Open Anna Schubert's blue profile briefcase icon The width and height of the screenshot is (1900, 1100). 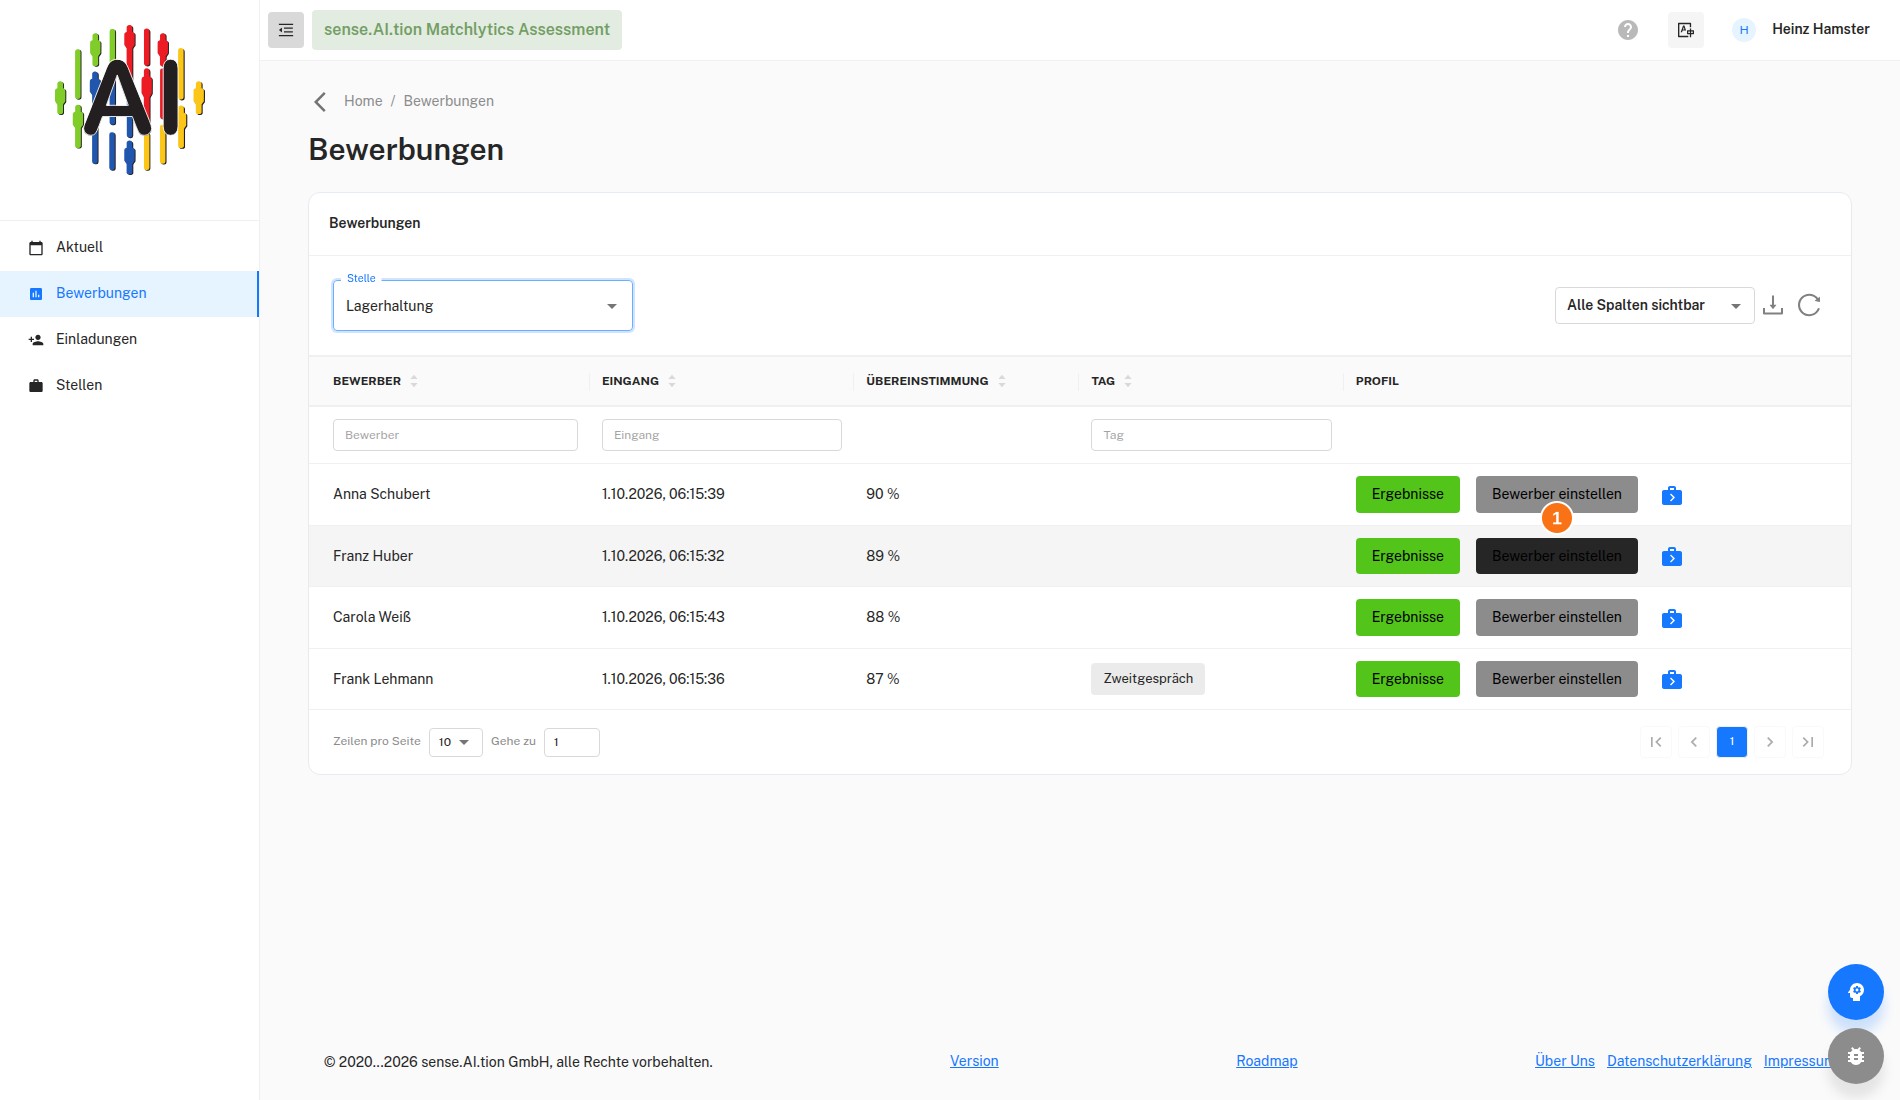click(x=1672, y=495)
